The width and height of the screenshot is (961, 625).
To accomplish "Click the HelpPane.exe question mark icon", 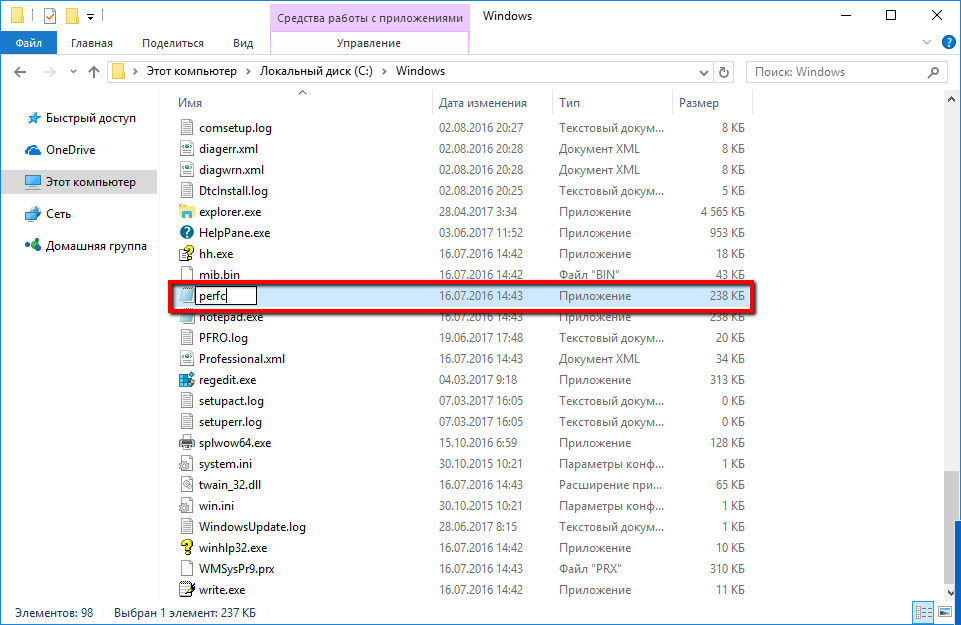I will 187,232.
